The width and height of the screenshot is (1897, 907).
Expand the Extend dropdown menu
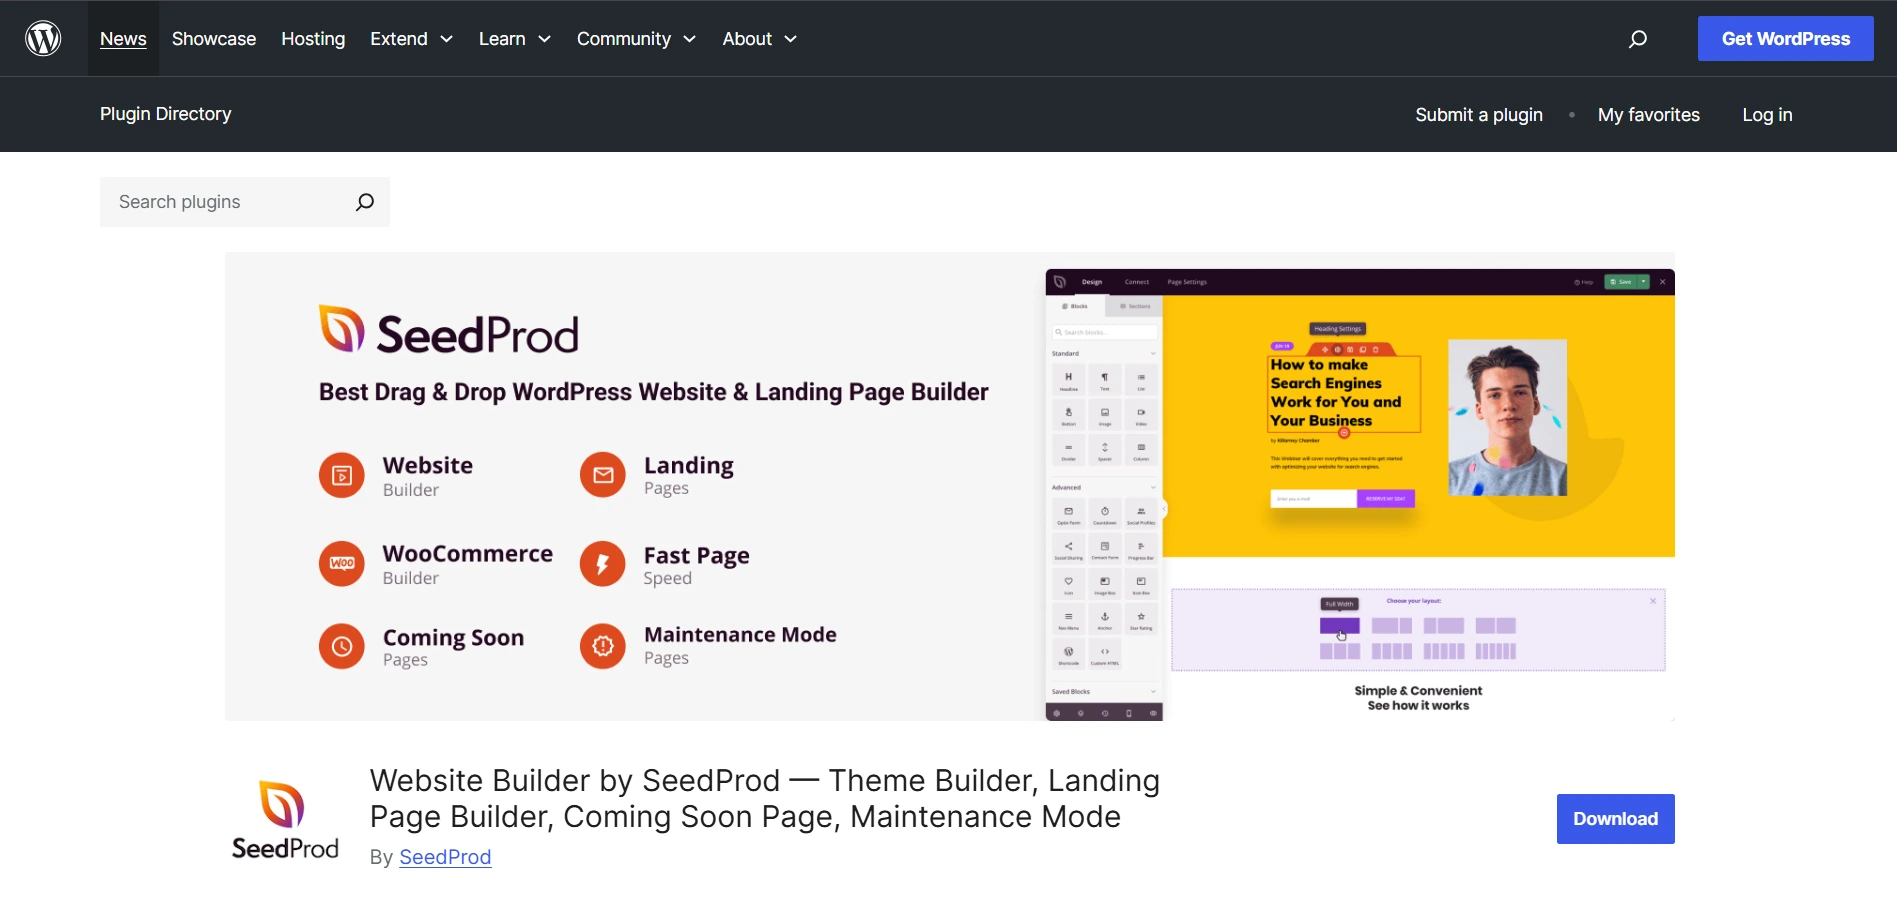coord(411,39)
